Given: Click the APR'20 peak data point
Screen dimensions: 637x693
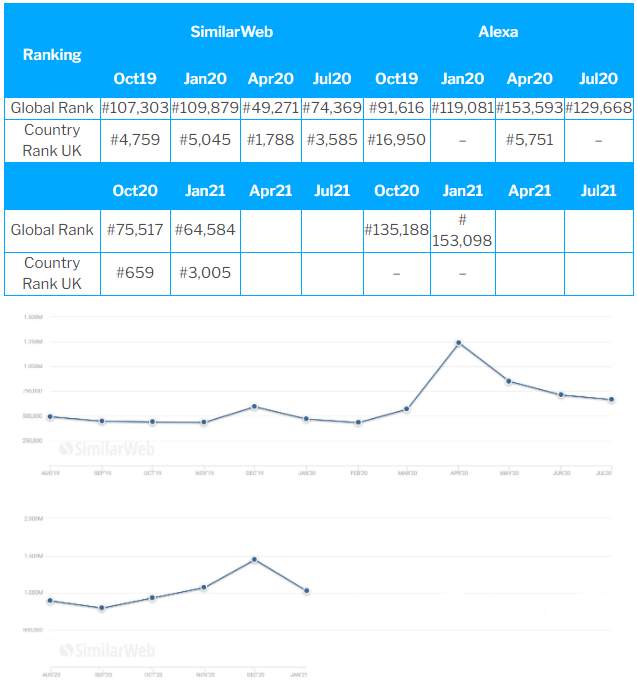Looking at the screenshot, I should [x=458, y=343].
